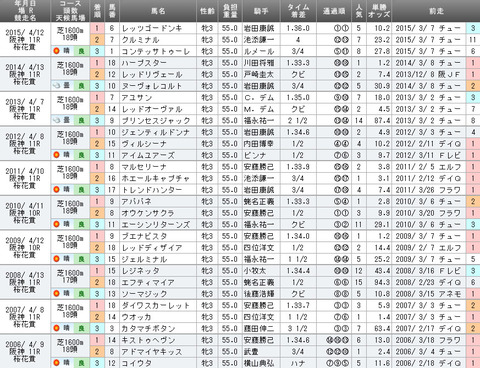The height and width of the screenshot is (368, 480).
Task: Click horse name クルミナル
Action: click(140, 40)
